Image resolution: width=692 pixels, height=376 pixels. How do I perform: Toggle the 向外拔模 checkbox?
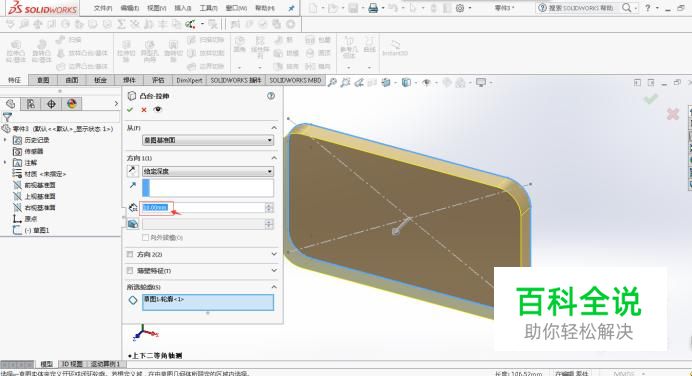point(145,237)
